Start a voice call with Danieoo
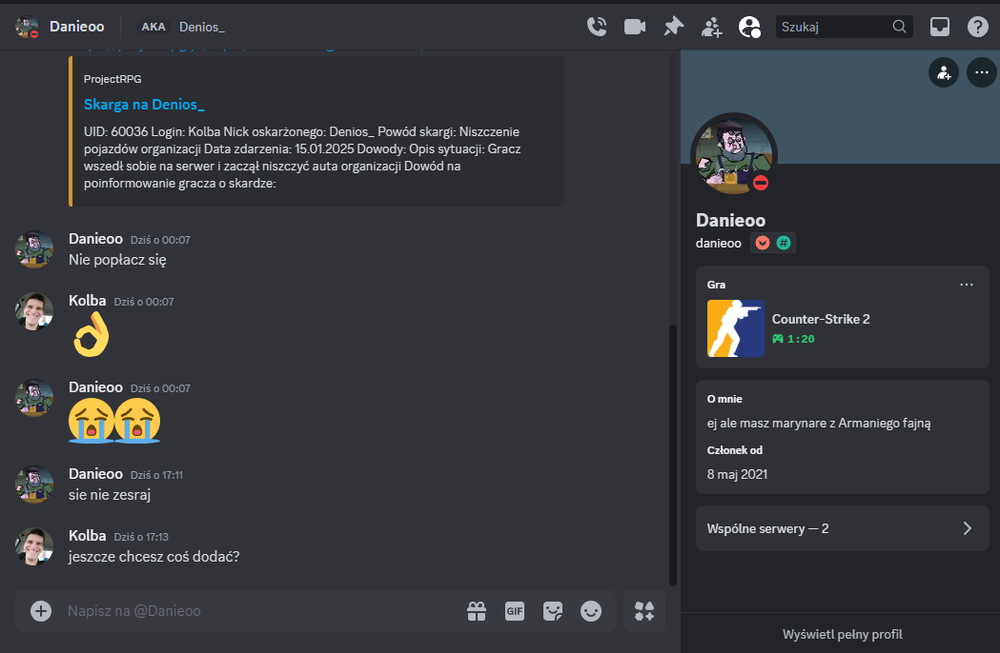 (596, 27)
